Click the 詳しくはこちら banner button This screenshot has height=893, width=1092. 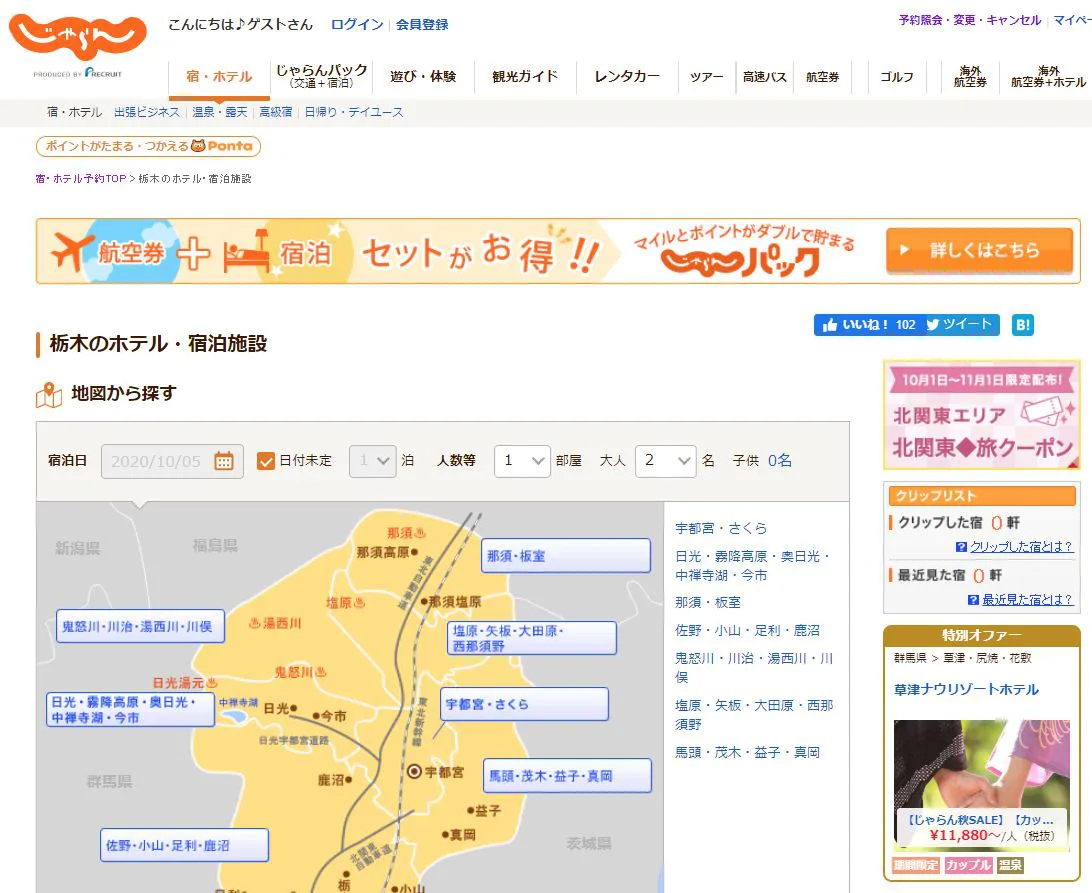click(x=977, y=251)
